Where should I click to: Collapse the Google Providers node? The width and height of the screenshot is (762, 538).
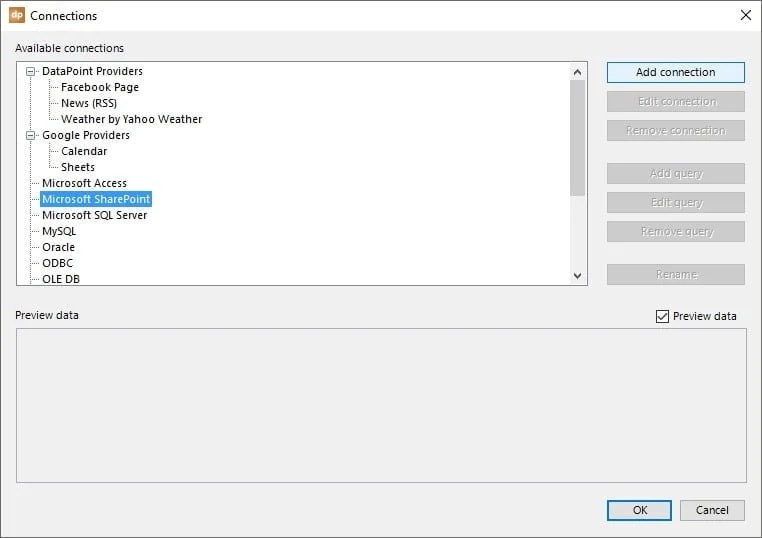(x=31, y=136)
